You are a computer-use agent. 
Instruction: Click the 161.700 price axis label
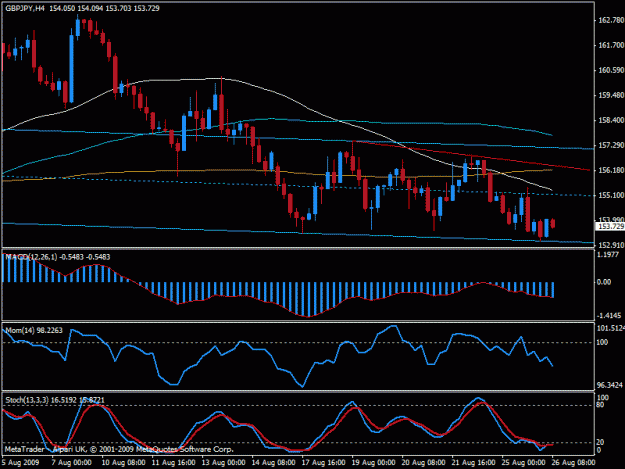point(611,45)
